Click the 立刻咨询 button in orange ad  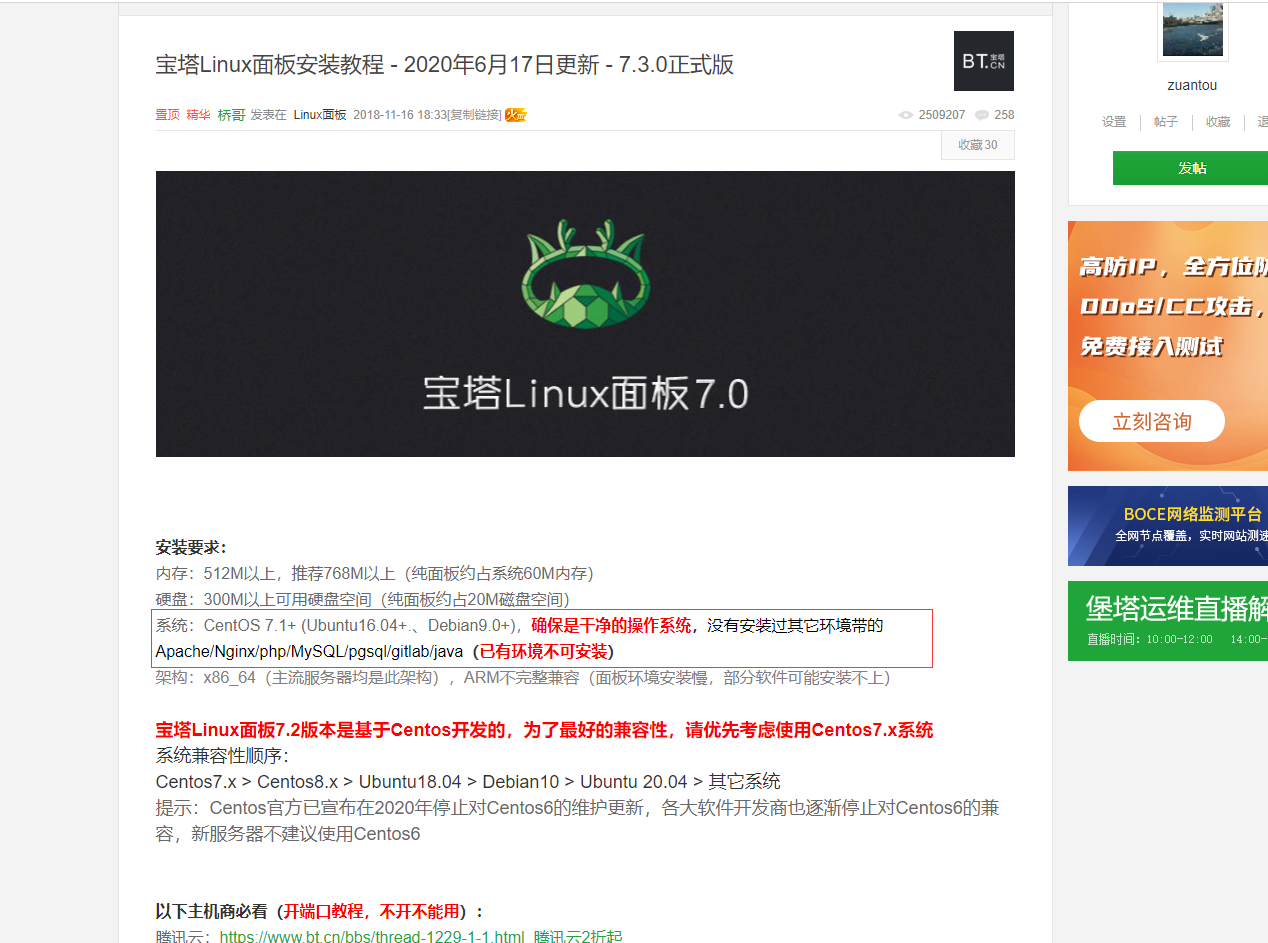1152,421
